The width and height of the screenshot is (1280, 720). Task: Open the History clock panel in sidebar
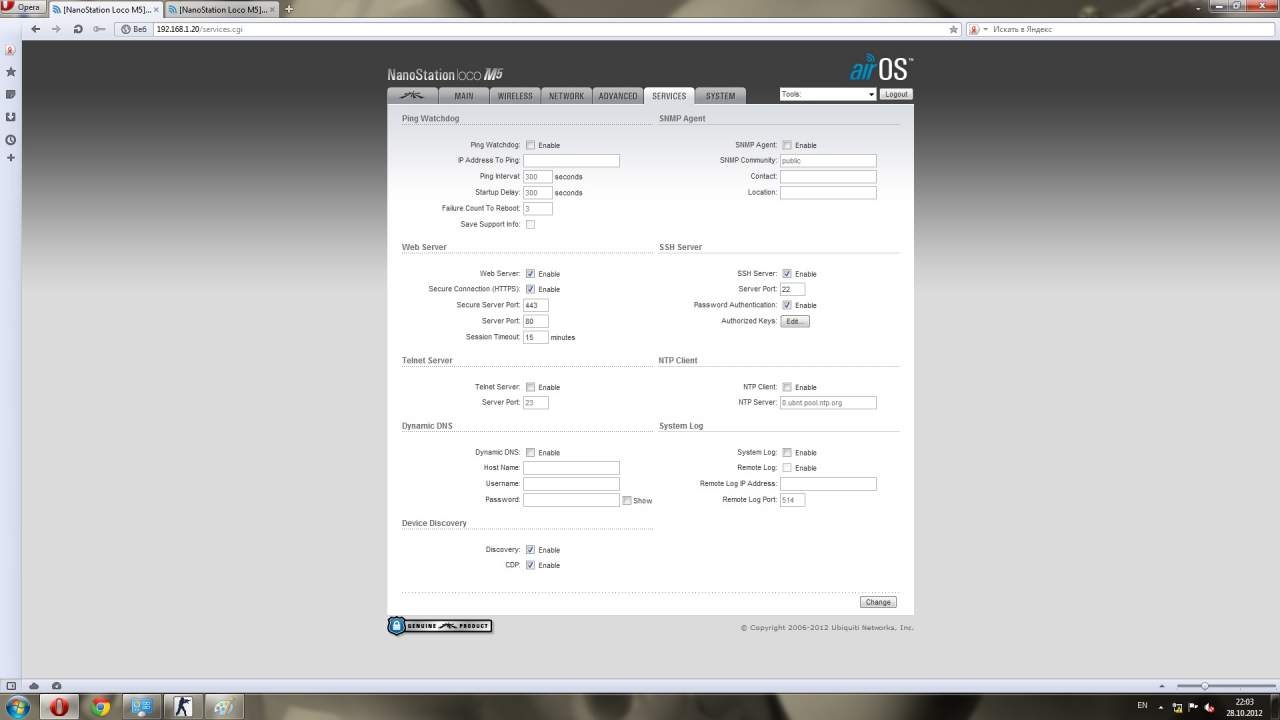(x=11, y=139)
